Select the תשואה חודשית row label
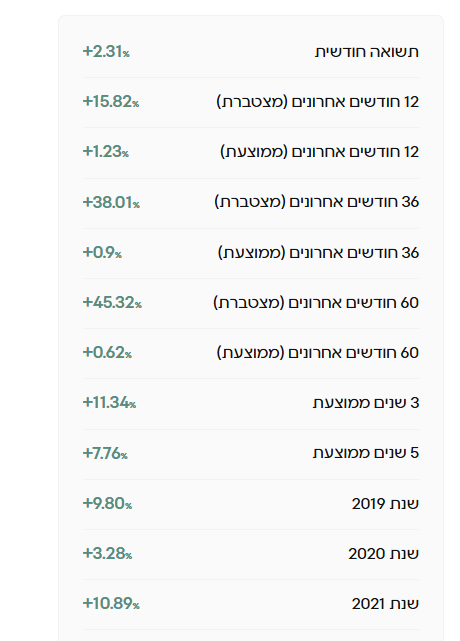 point(367,52)
